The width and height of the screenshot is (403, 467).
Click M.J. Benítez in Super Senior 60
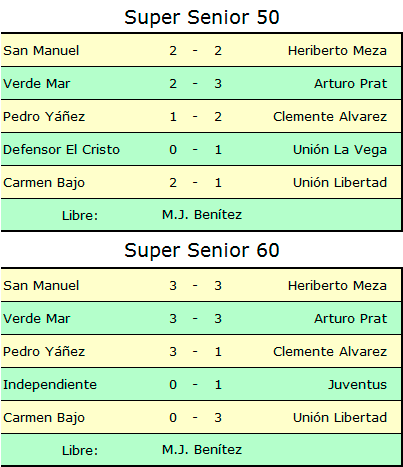tap(202, 450)
